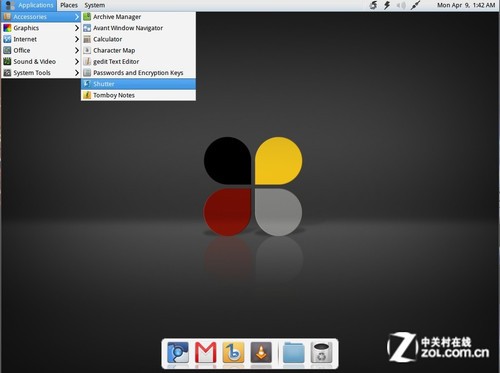Viewport: 500px width, 373px height.
Task: Open the Chromium browser dock icon
Action: click(x=178, y=352)
